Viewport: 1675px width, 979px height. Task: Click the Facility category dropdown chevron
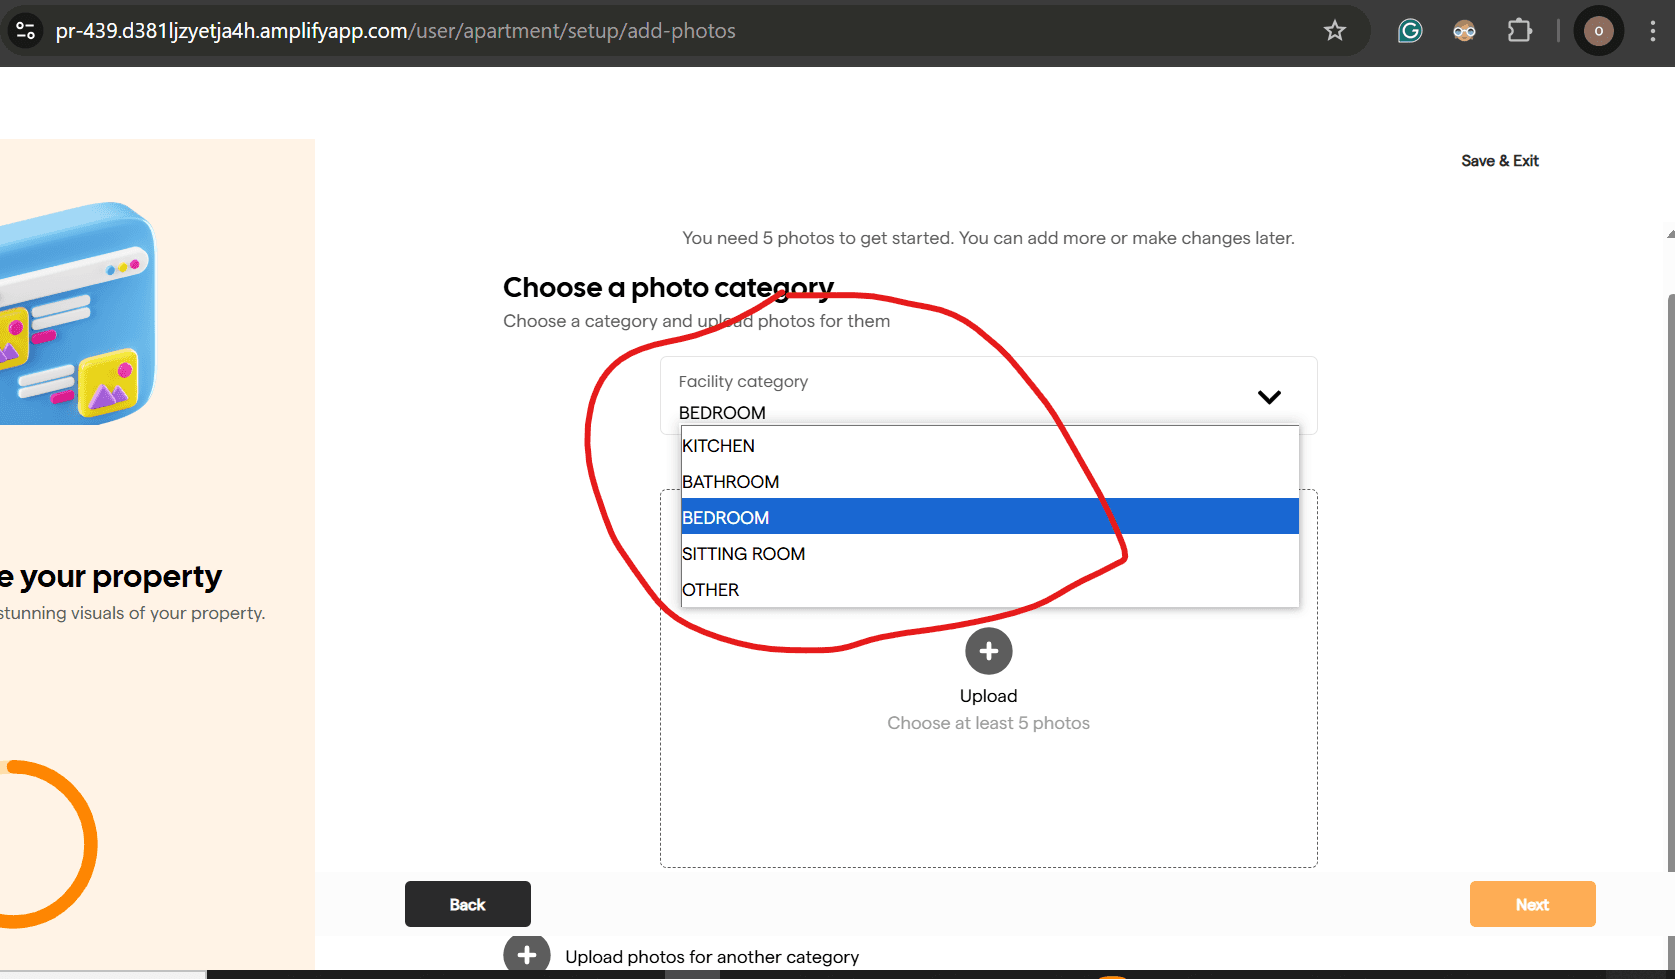click(1269, 397)
